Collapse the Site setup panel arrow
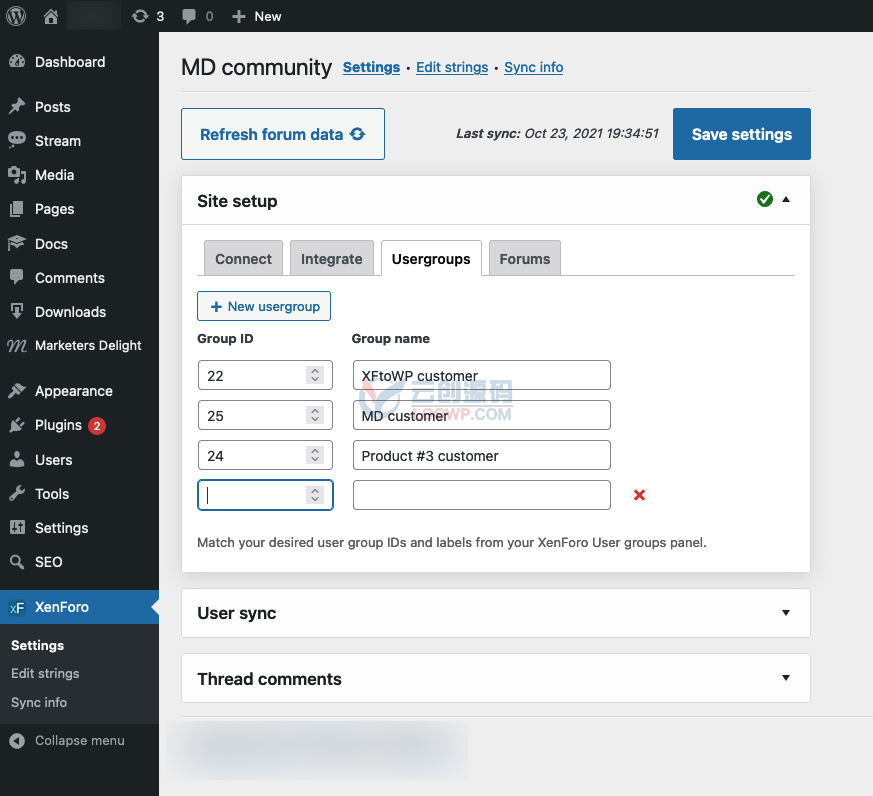 (x=786, y=199)
